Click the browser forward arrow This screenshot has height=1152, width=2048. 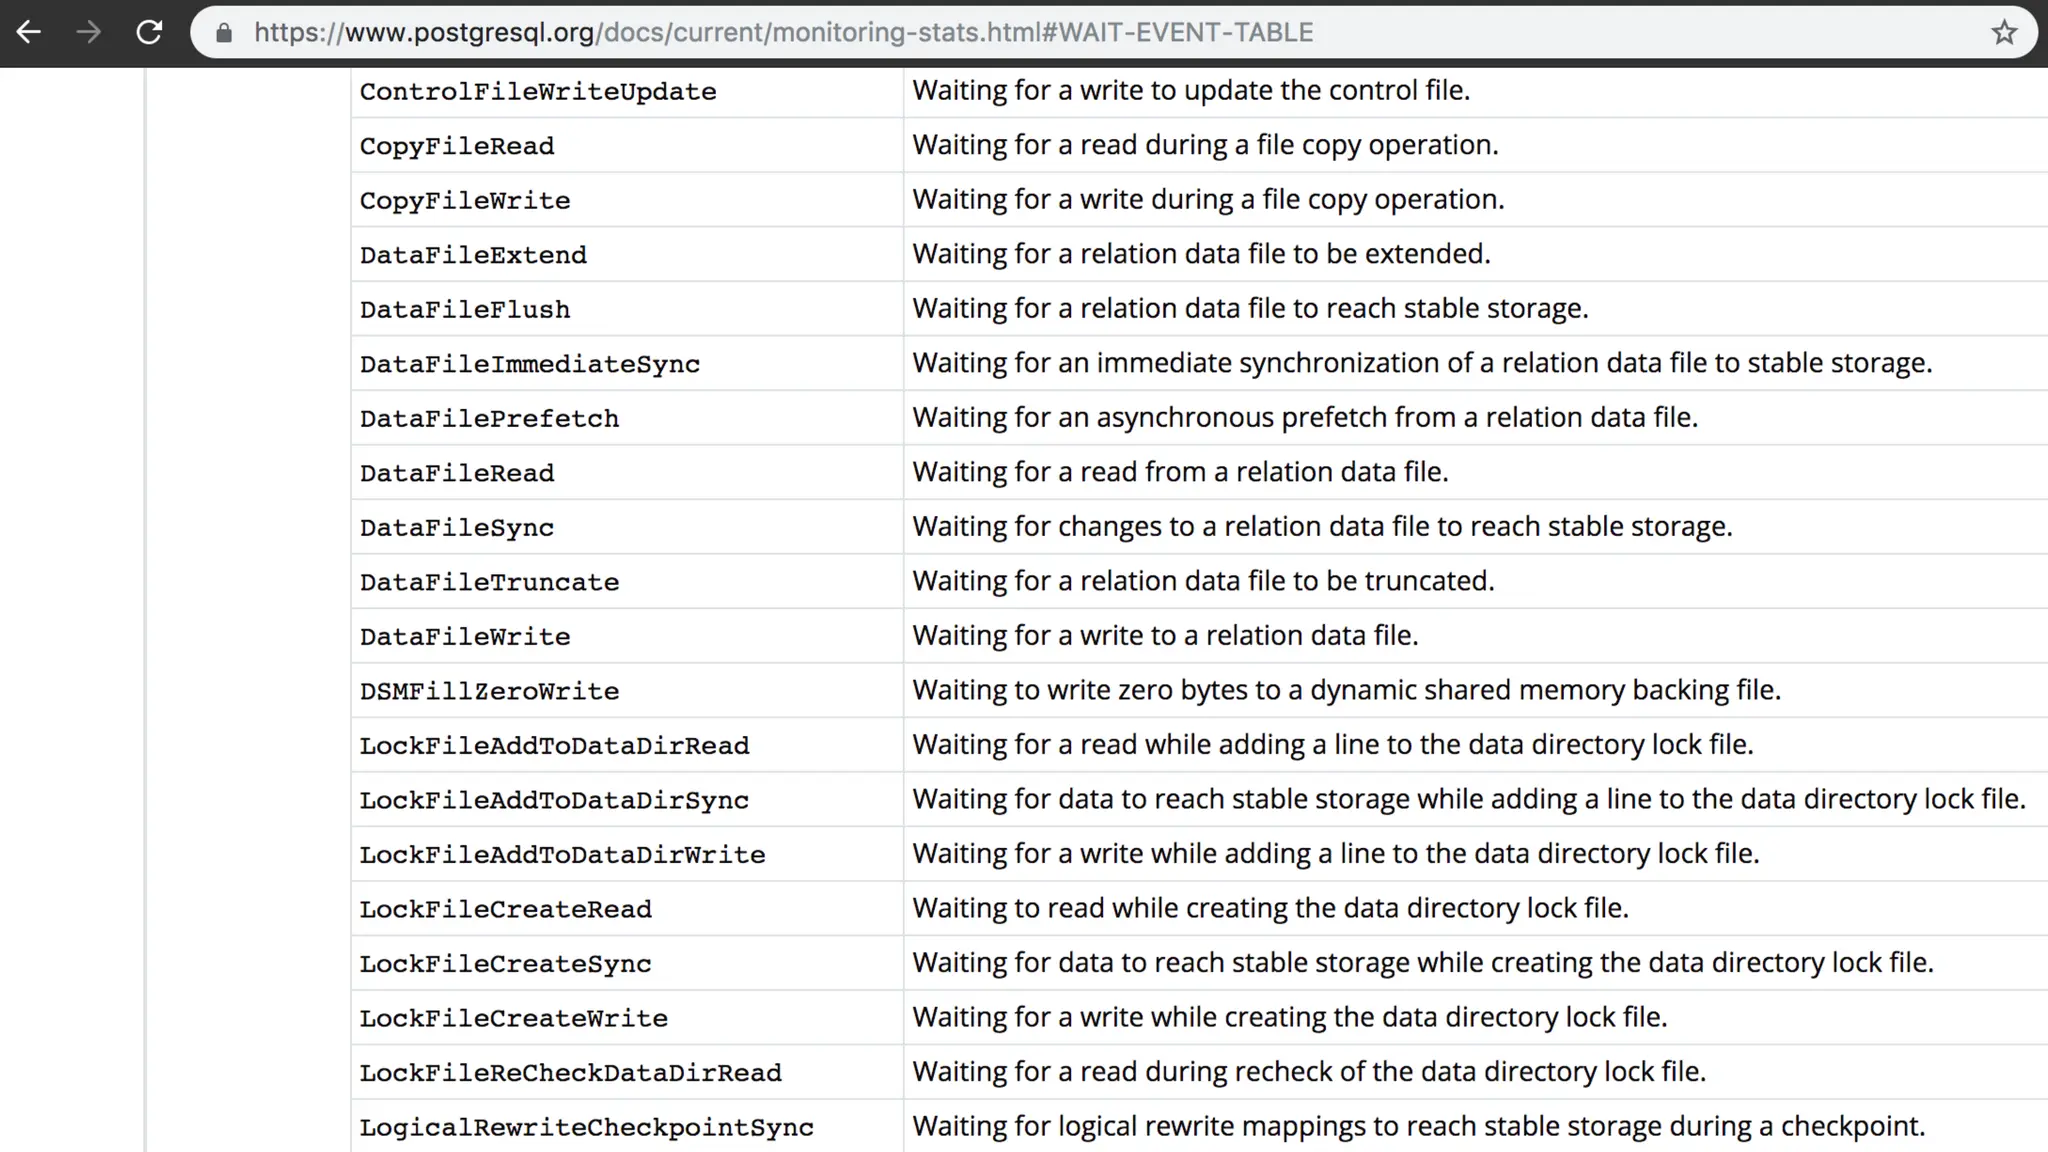pos(89,33)
